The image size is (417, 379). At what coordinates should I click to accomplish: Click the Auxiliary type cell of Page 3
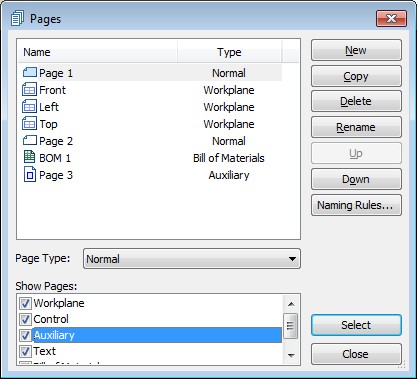(x=229, y=175)
